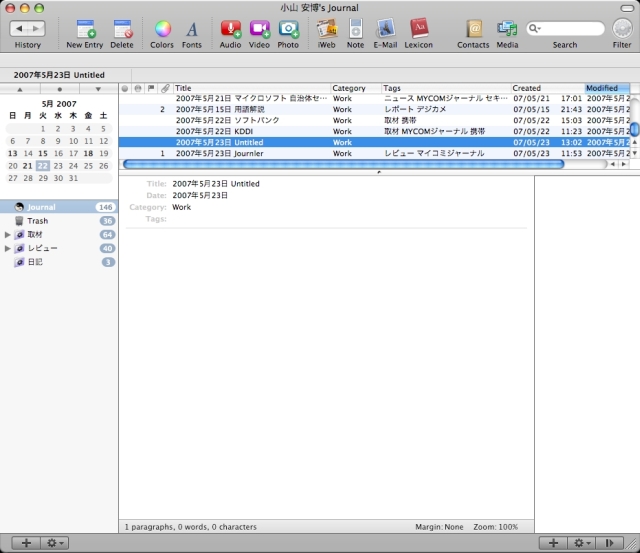Click the attachment paperclip column header

click(x=165, y=88)
